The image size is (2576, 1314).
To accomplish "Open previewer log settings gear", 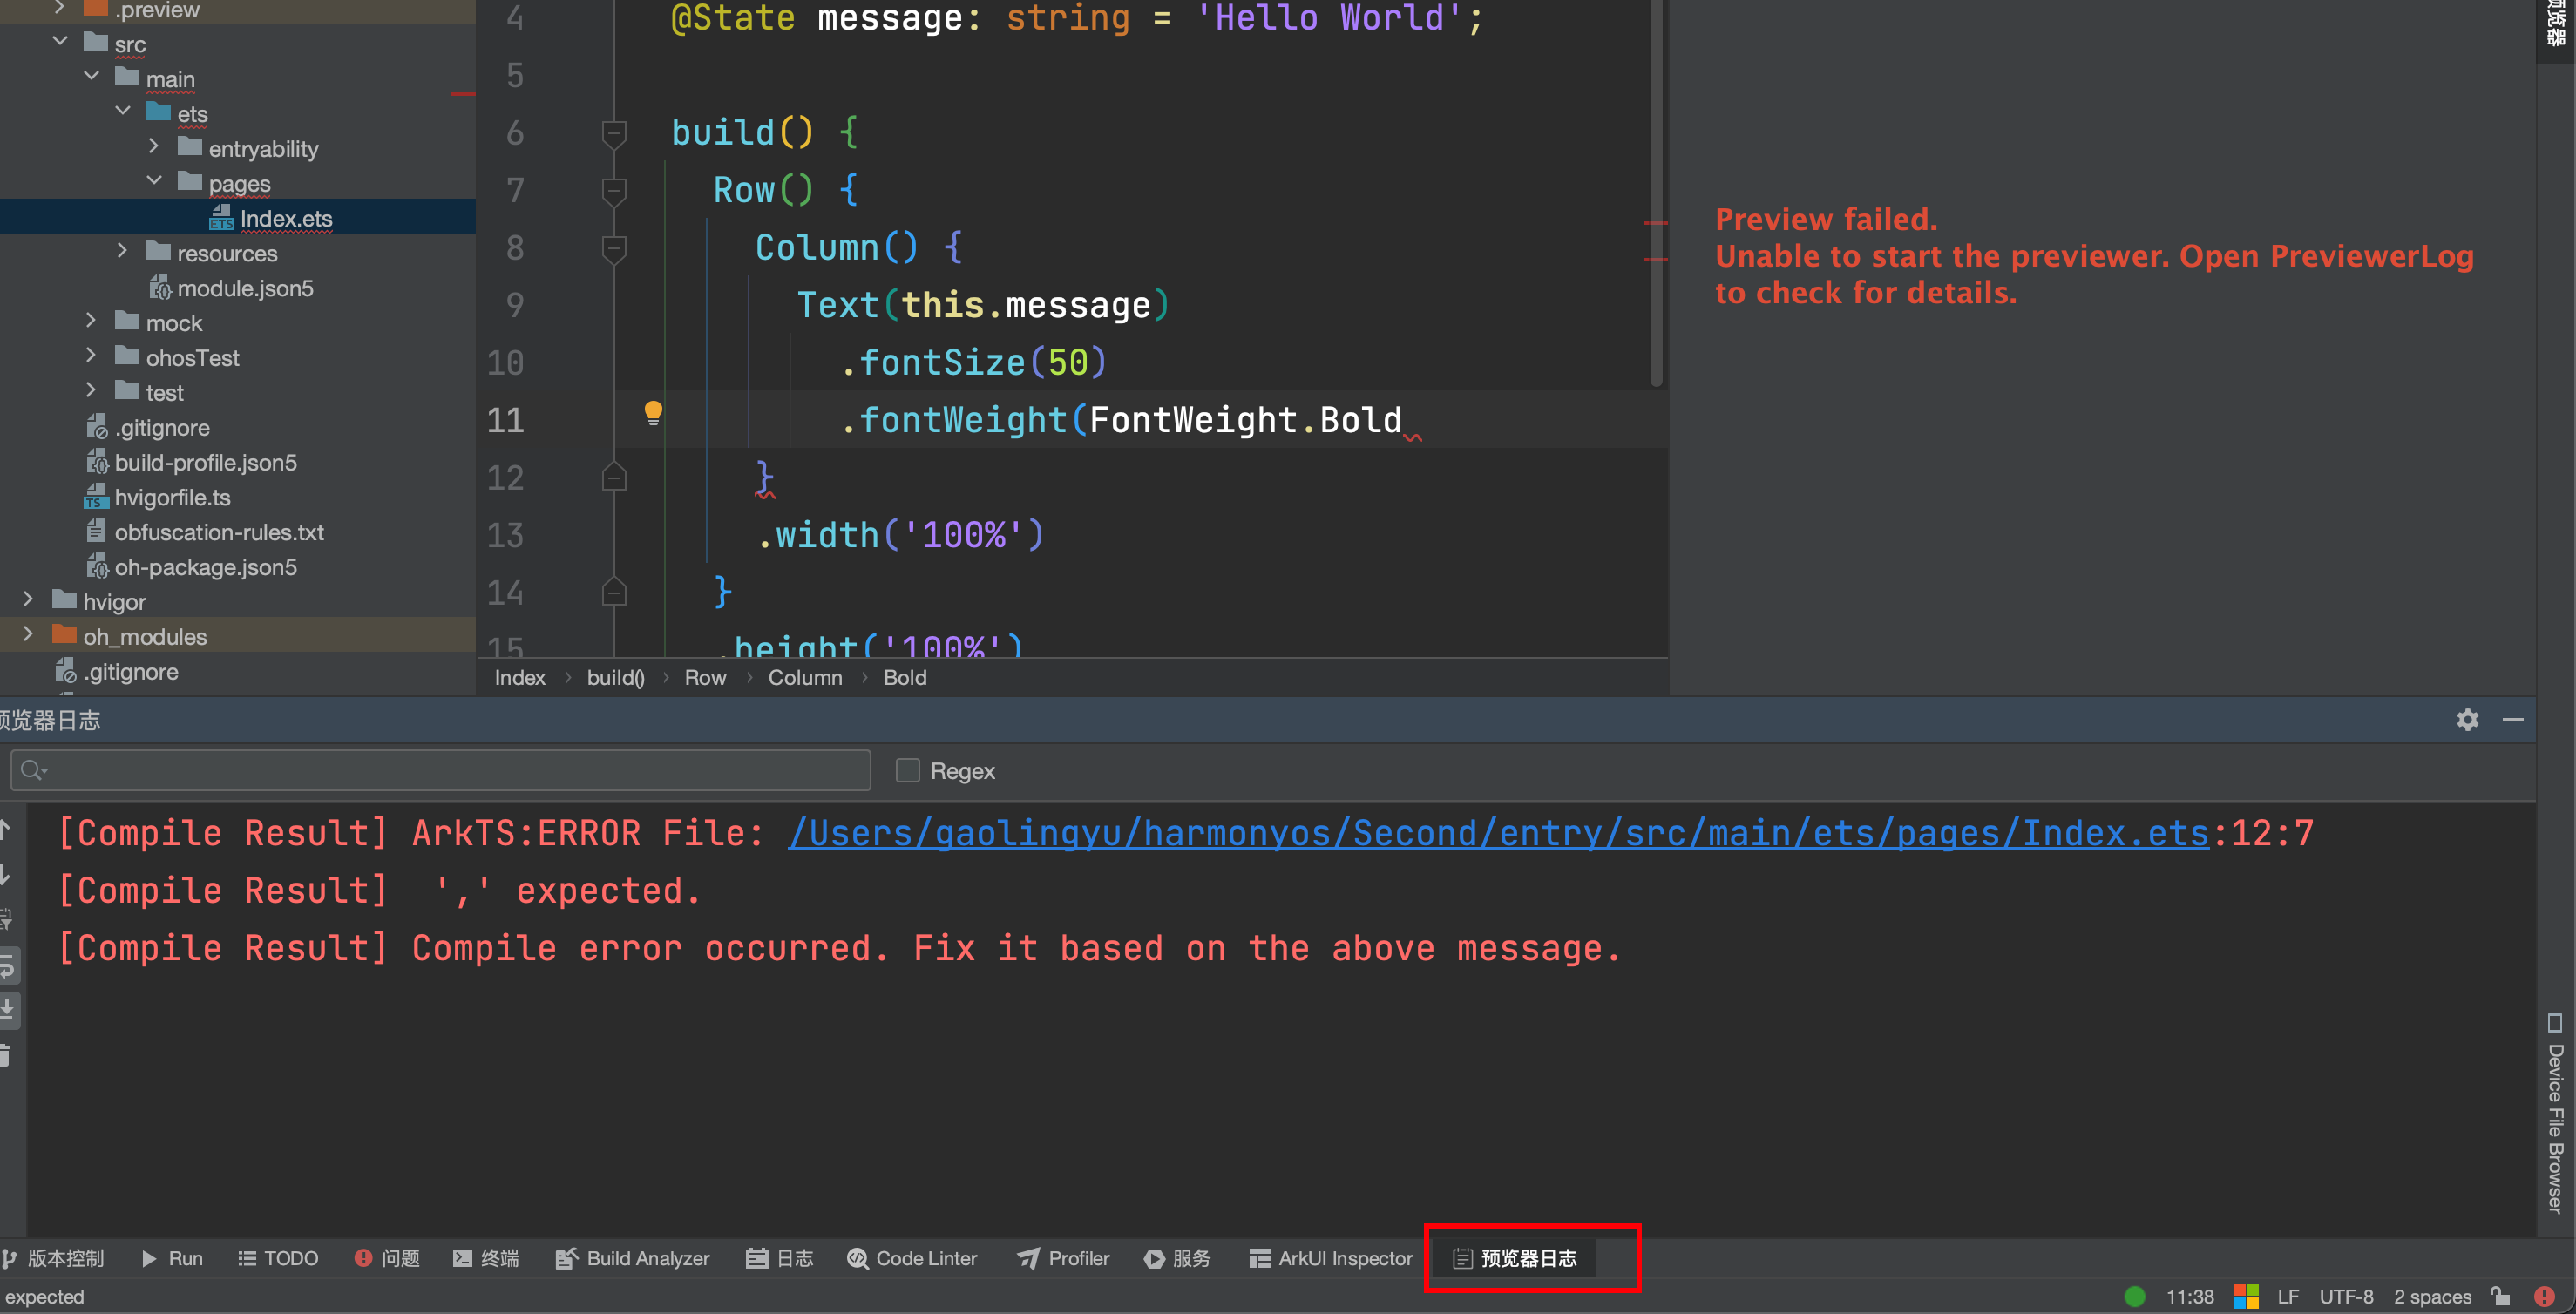I will [2467, 720].
